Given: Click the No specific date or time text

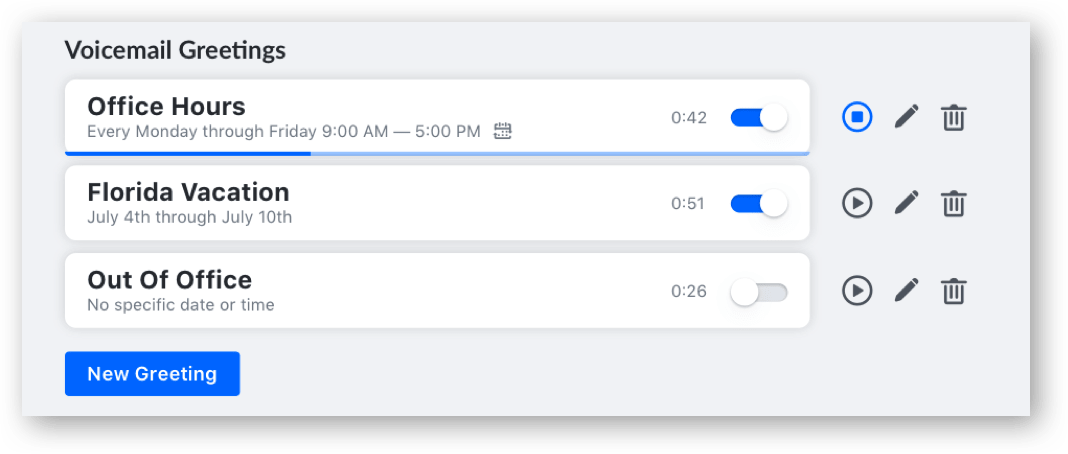Looking at the screenshot, I should tap(180, 305).
